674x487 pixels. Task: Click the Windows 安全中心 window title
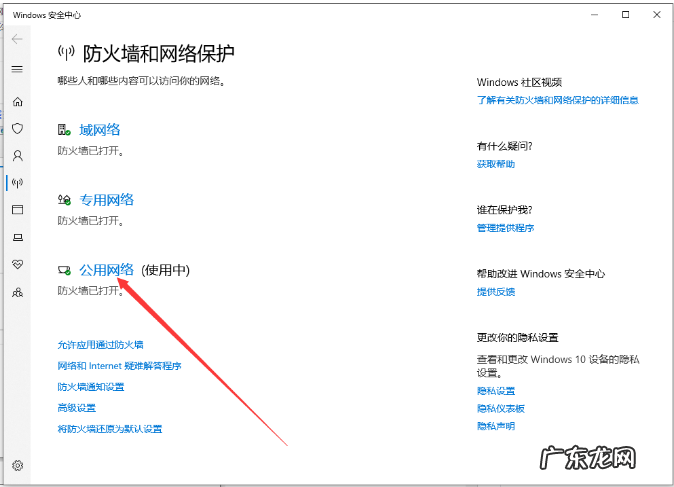[46, 15]
